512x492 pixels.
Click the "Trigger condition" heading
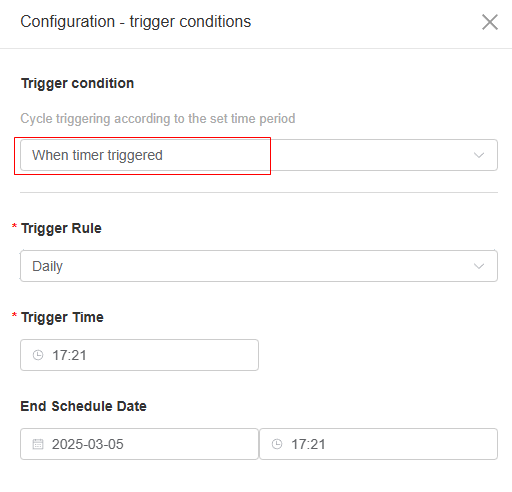[77, 83]
